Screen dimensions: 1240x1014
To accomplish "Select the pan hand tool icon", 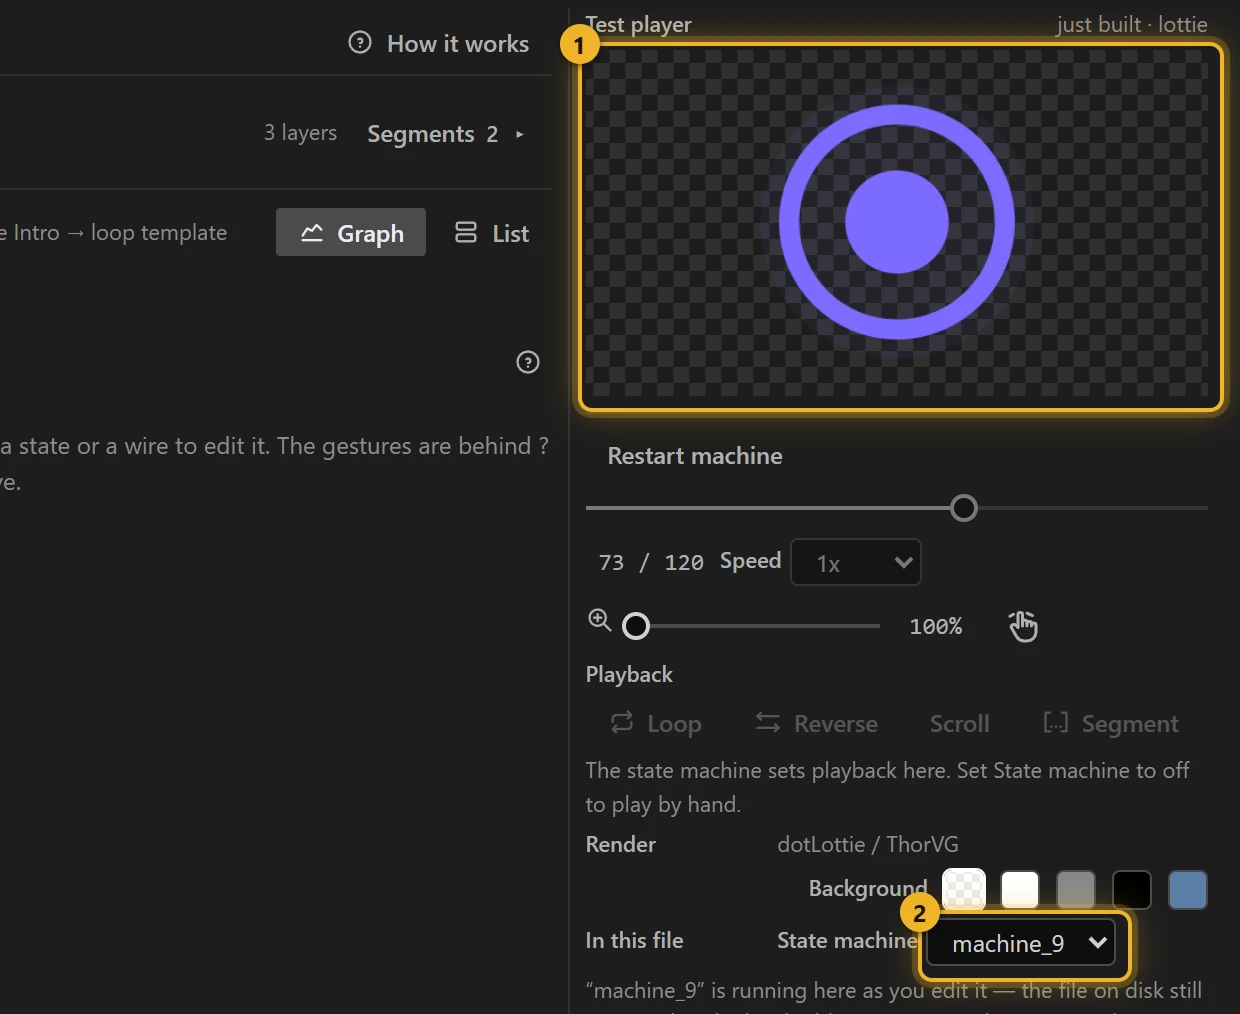I will (1023, 626).
